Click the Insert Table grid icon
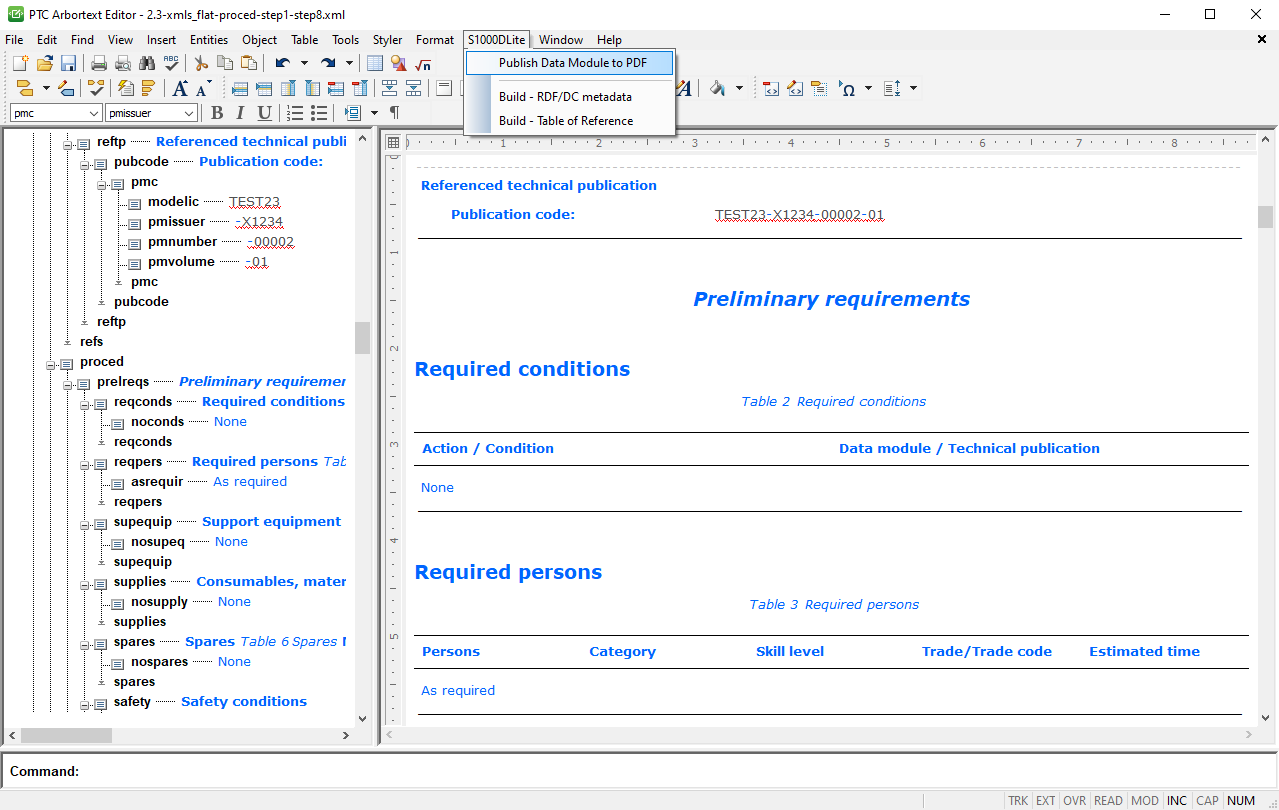Screen dimensions: 1279x810 click(375, 64)
